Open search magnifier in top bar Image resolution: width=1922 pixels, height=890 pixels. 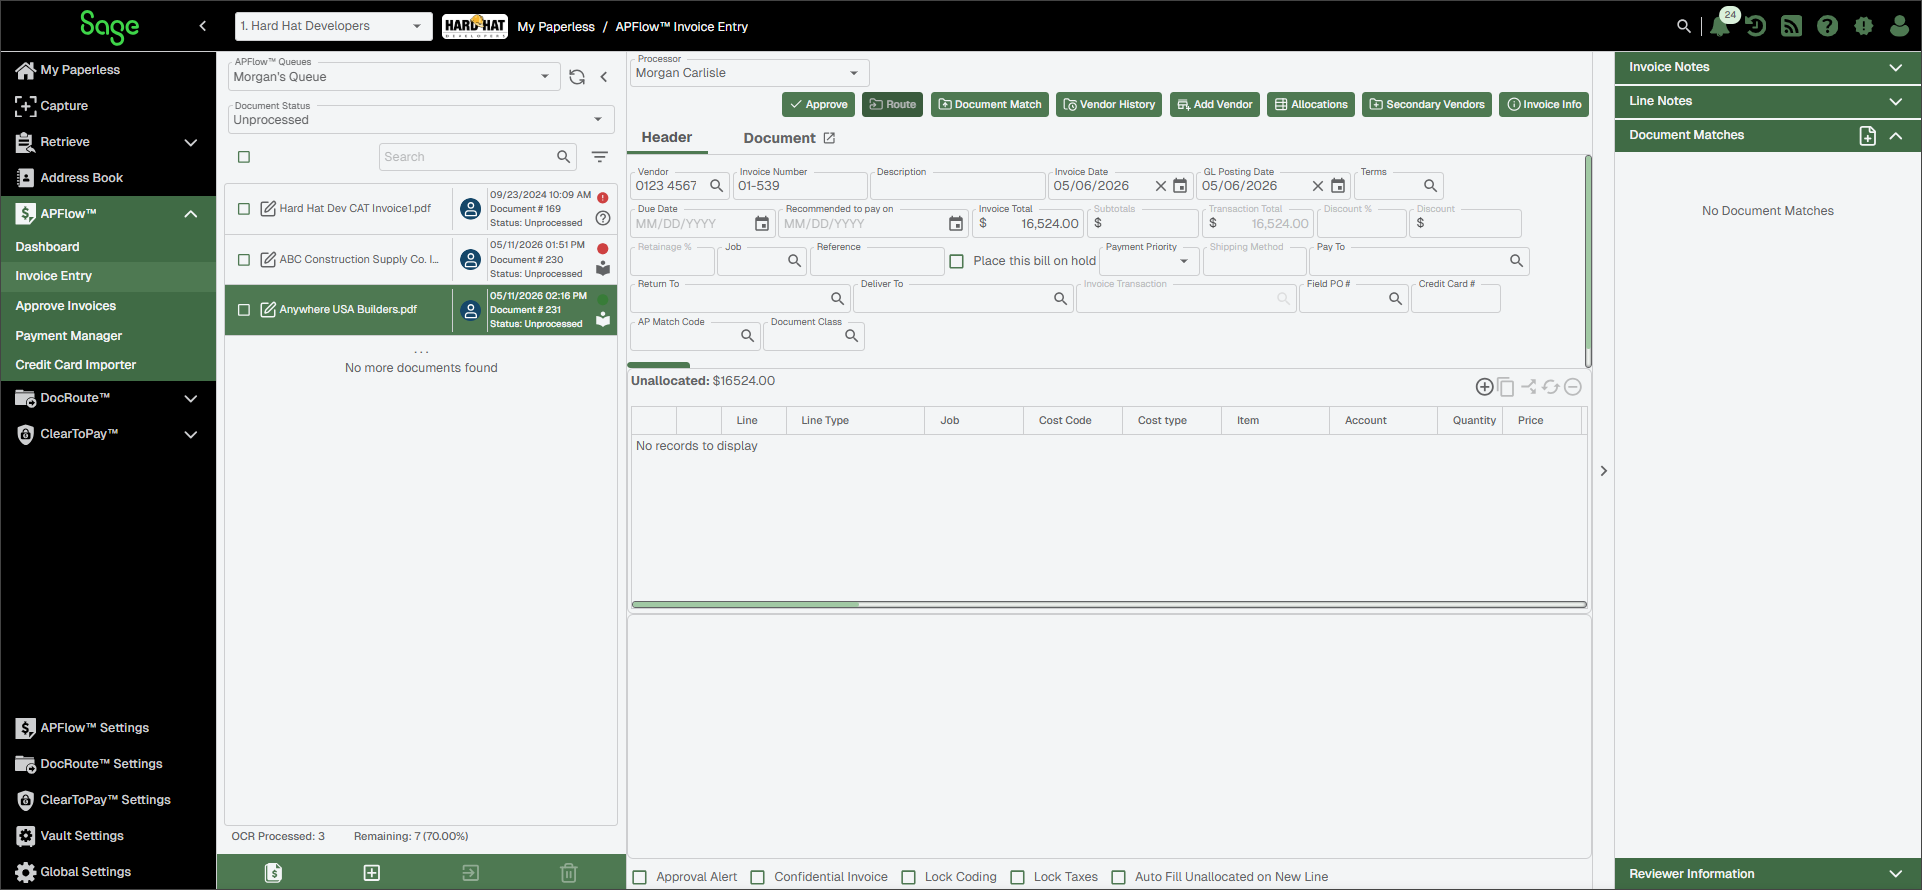[1684, 26]
